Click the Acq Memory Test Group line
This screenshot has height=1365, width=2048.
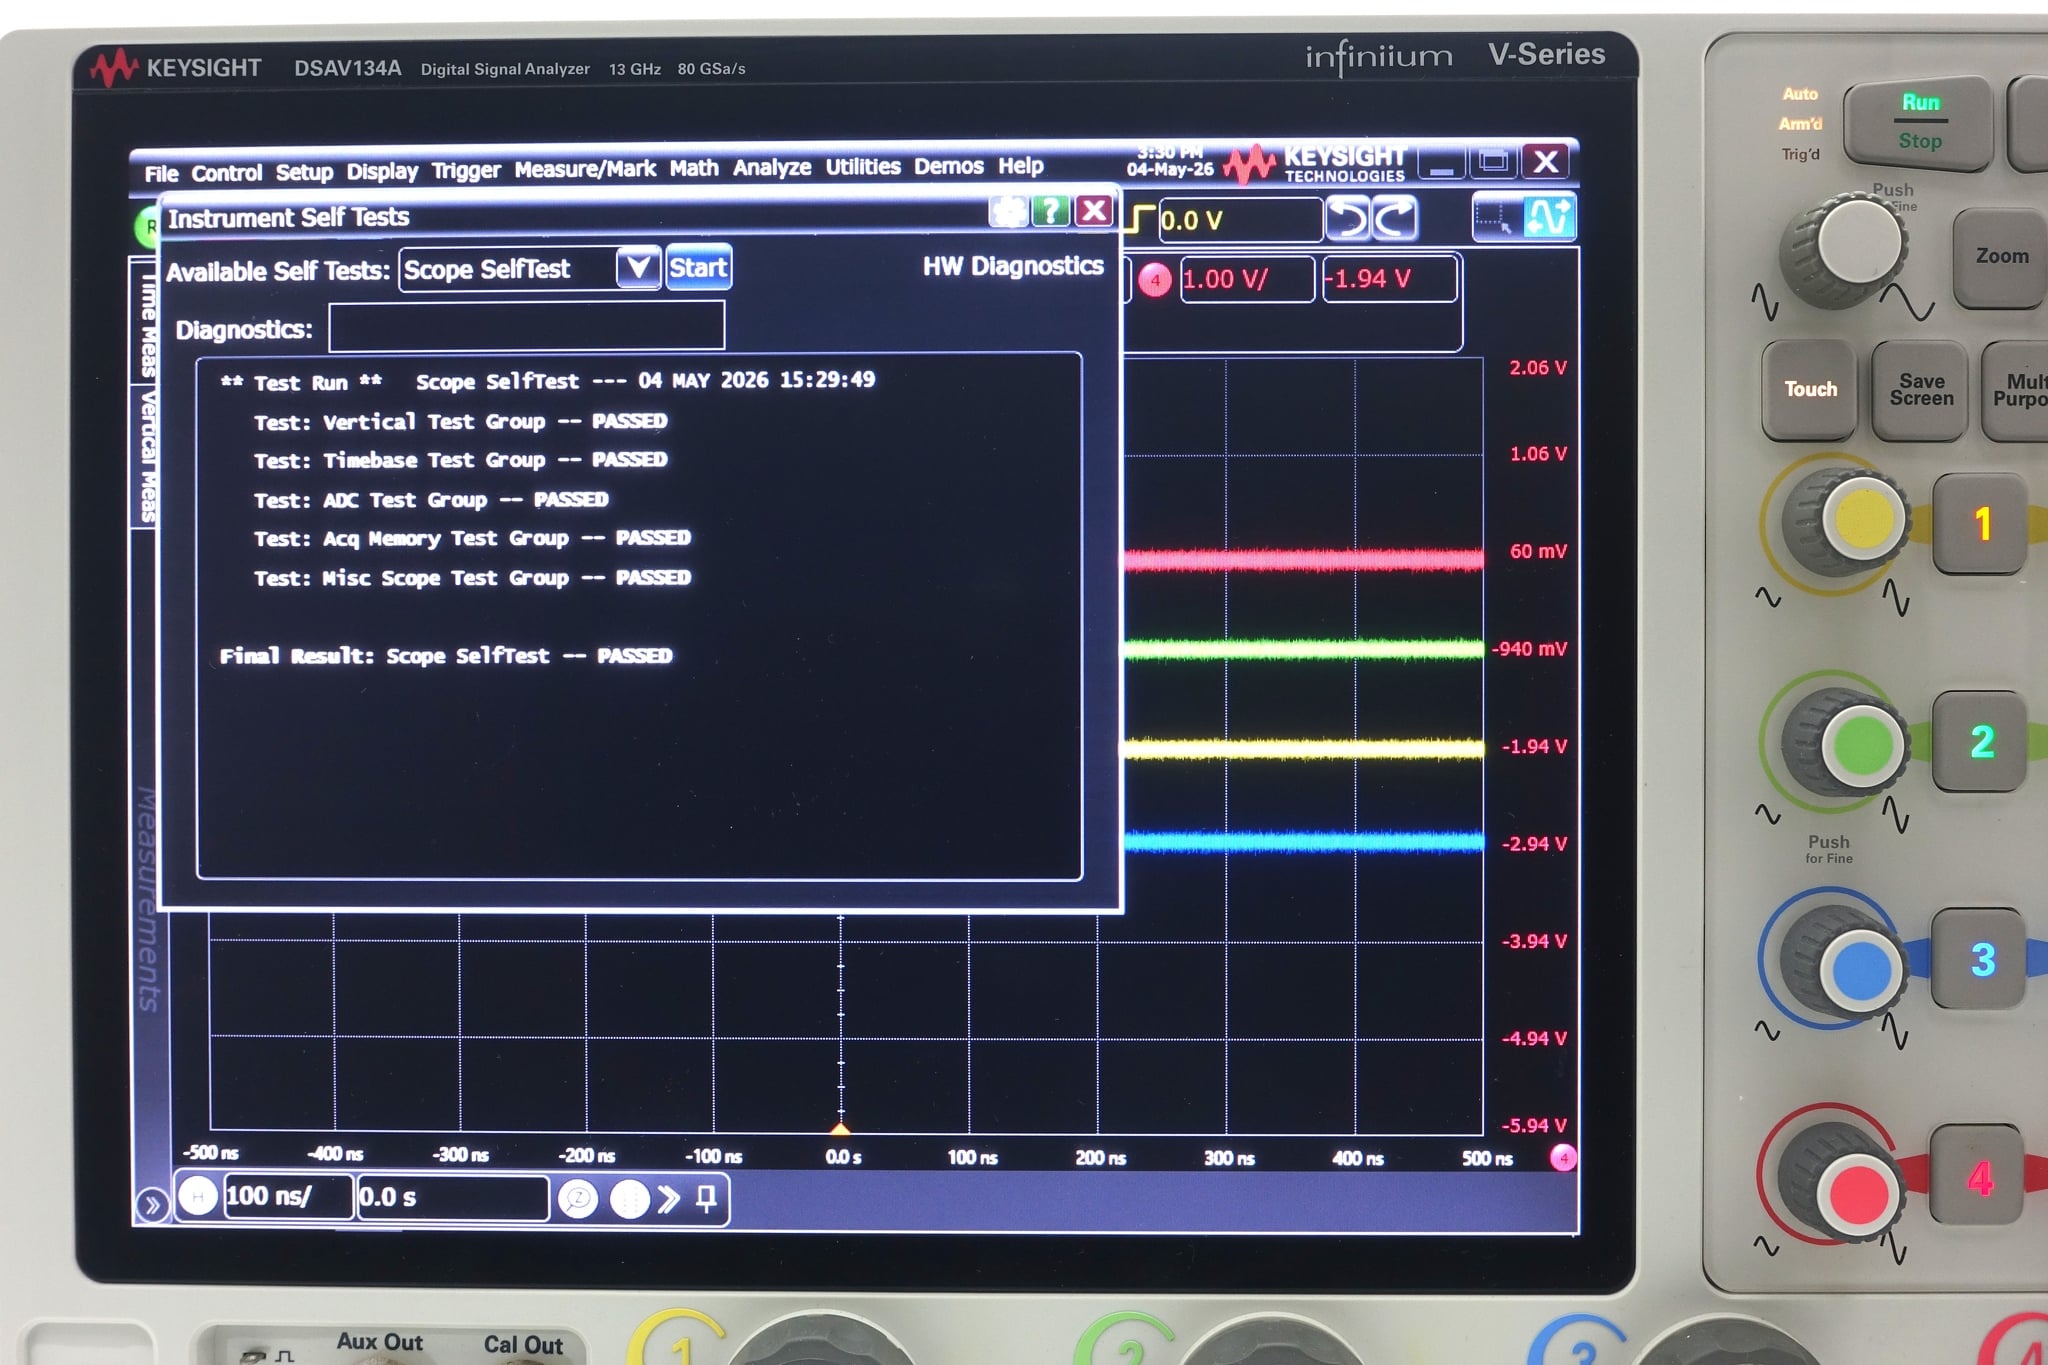pyautogui.click(x=472, y=538)
